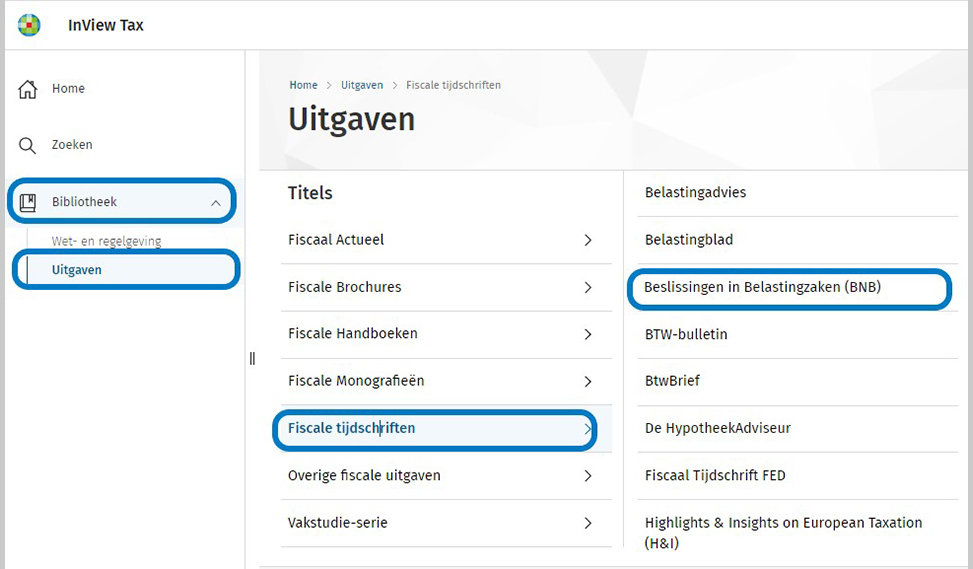Screen dimensions: 973x569
Task: Click the arrow next to Overige fiscale uitgaven
Action: coord(588,476)
